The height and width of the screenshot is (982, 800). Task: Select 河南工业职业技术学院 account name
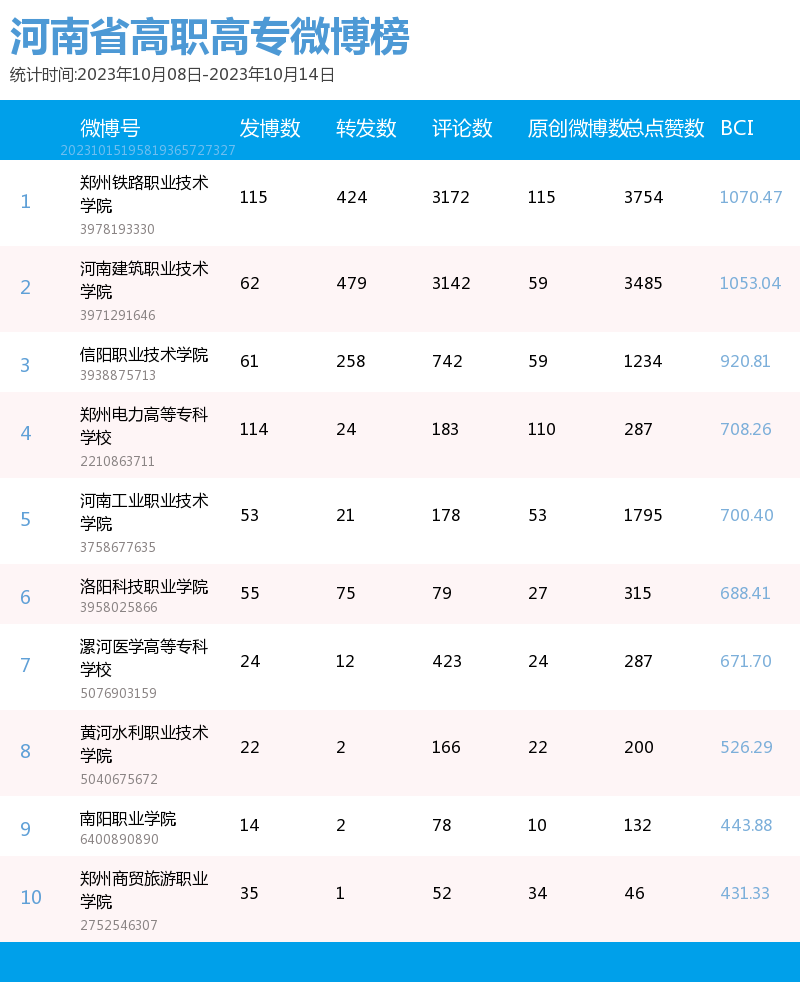[144, 512]
